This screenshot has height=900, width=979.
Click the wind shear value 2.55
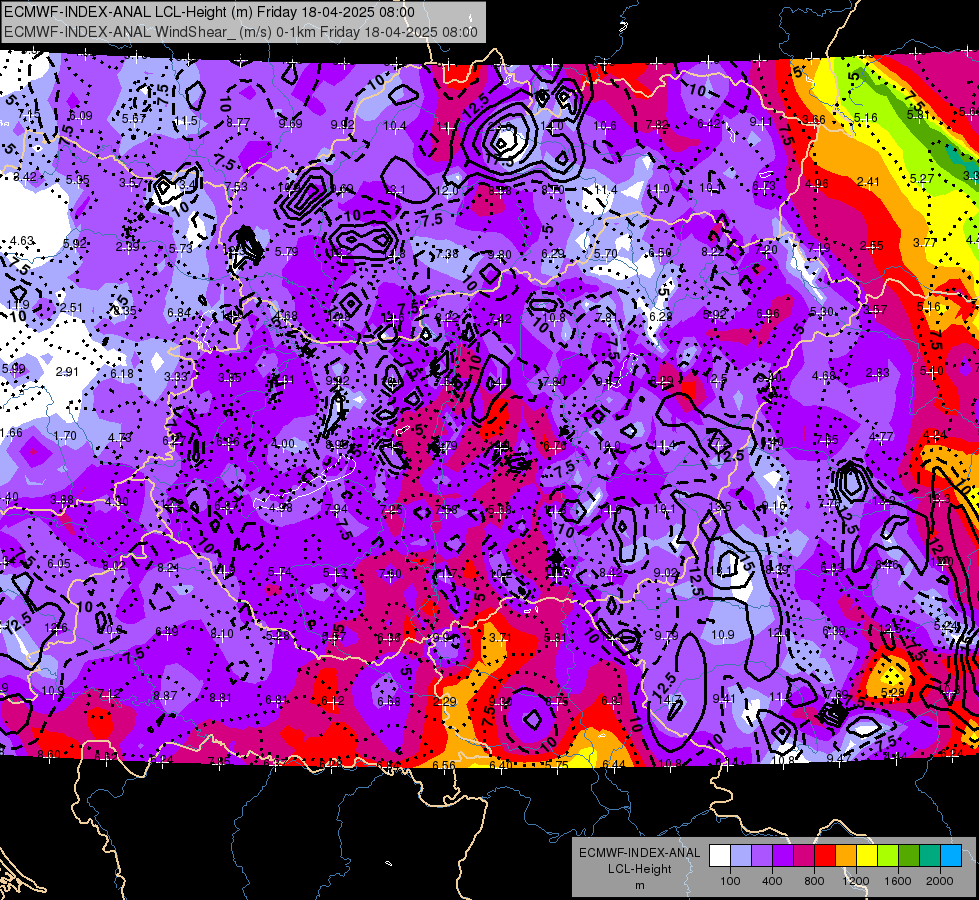(872, 245)
